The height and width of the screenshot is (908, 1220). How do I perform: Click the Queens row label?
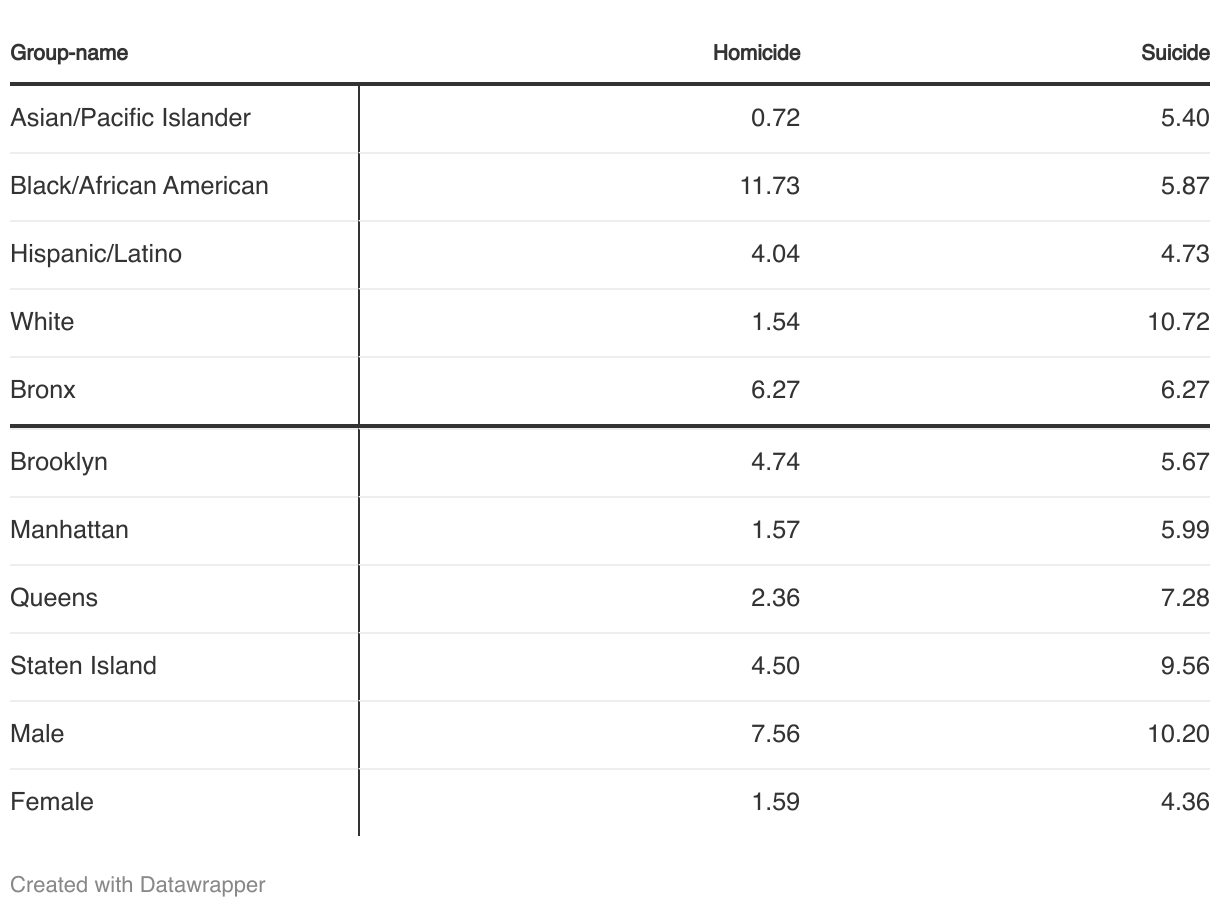click(54, 598)
